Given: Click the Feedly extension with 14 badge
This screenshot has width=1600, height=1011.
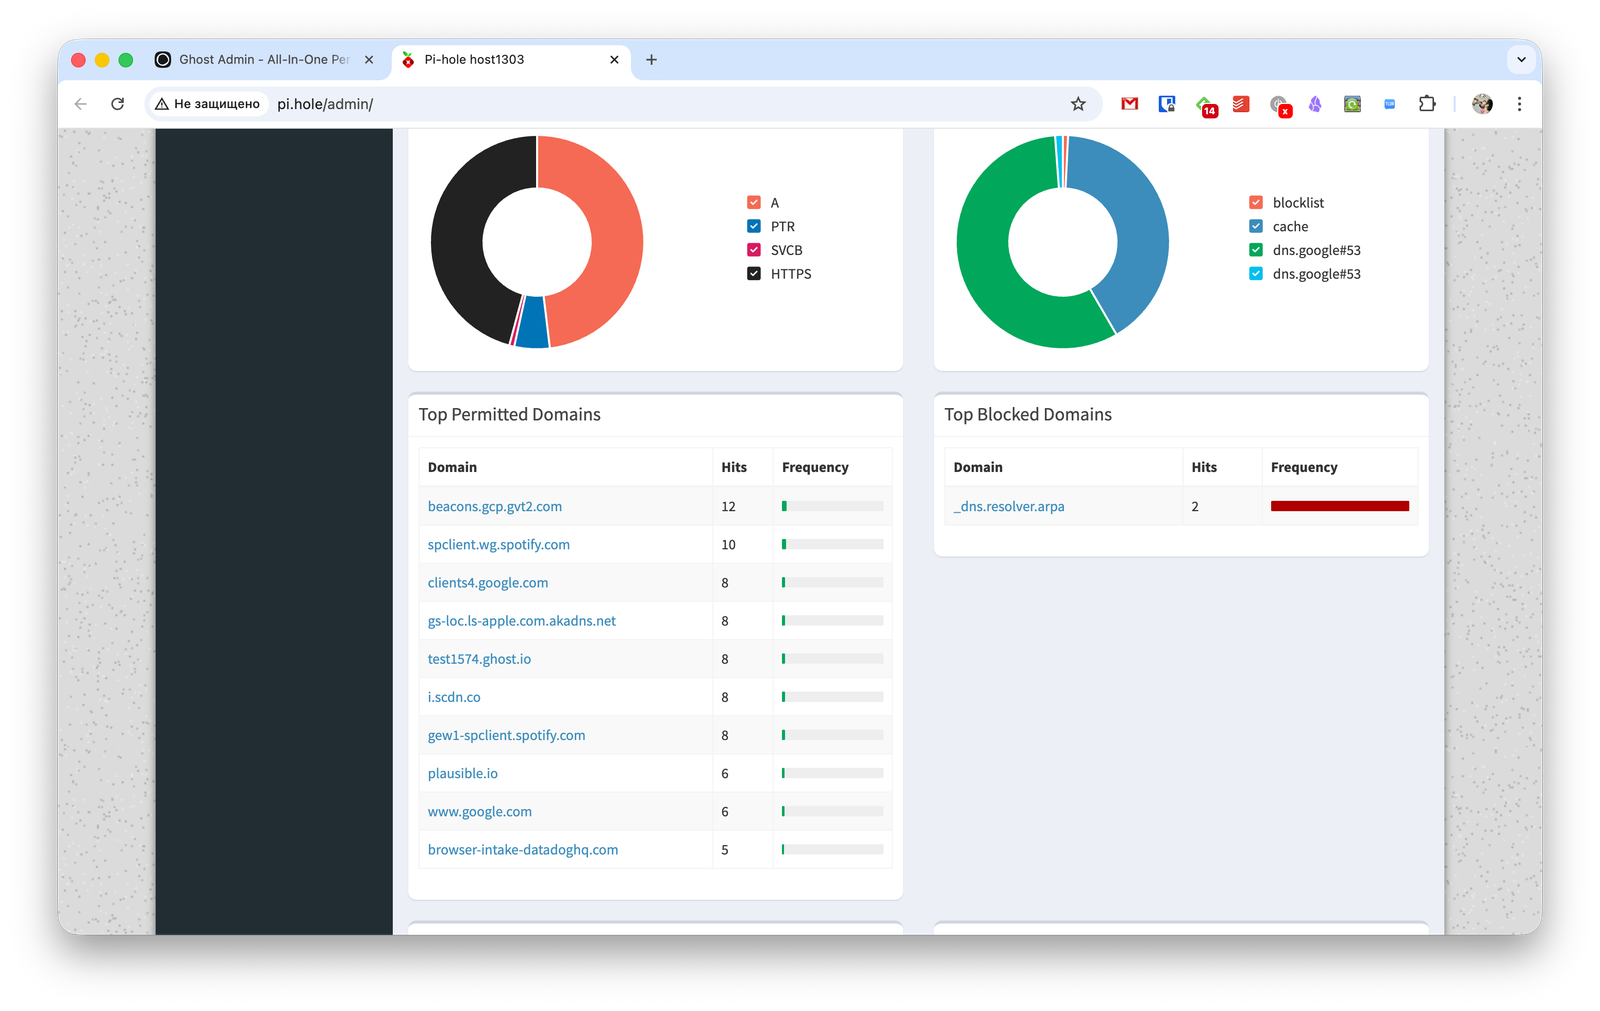Looking at the screenshot, I should coord(1205,105).
